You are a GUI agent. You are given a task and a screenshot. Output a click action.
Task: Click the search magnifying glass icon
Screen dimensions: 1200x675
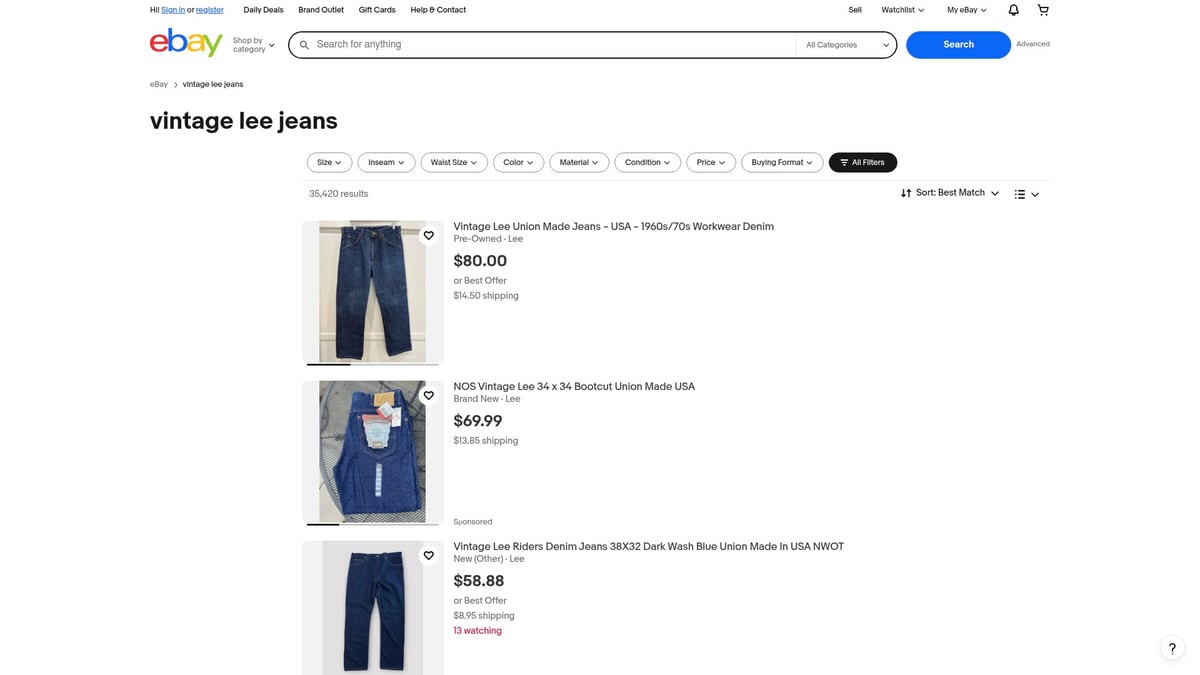(305, 44)
